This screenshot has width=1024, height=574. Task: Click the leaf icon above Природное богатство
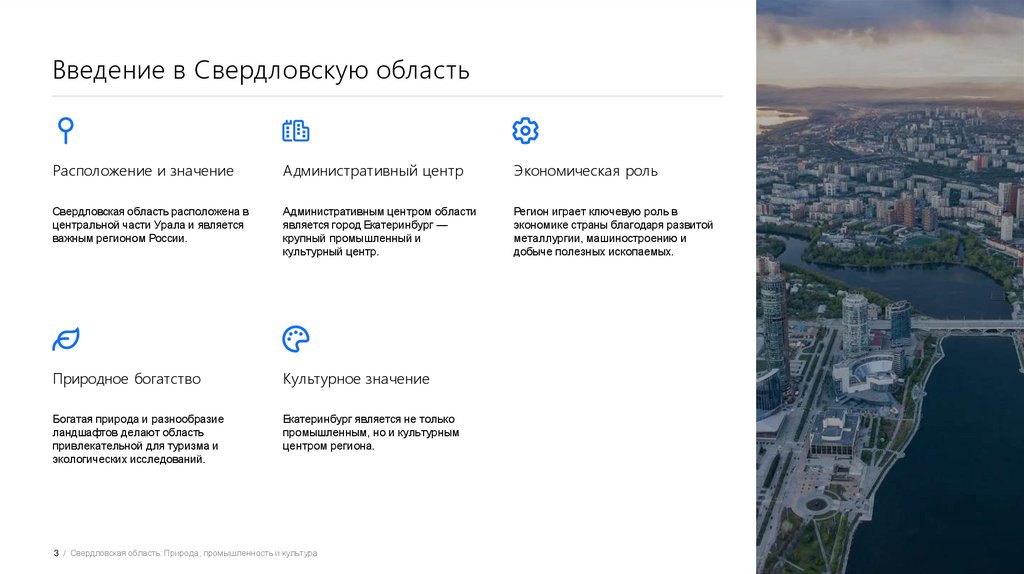pyautogui.click(x=66, y=339)
